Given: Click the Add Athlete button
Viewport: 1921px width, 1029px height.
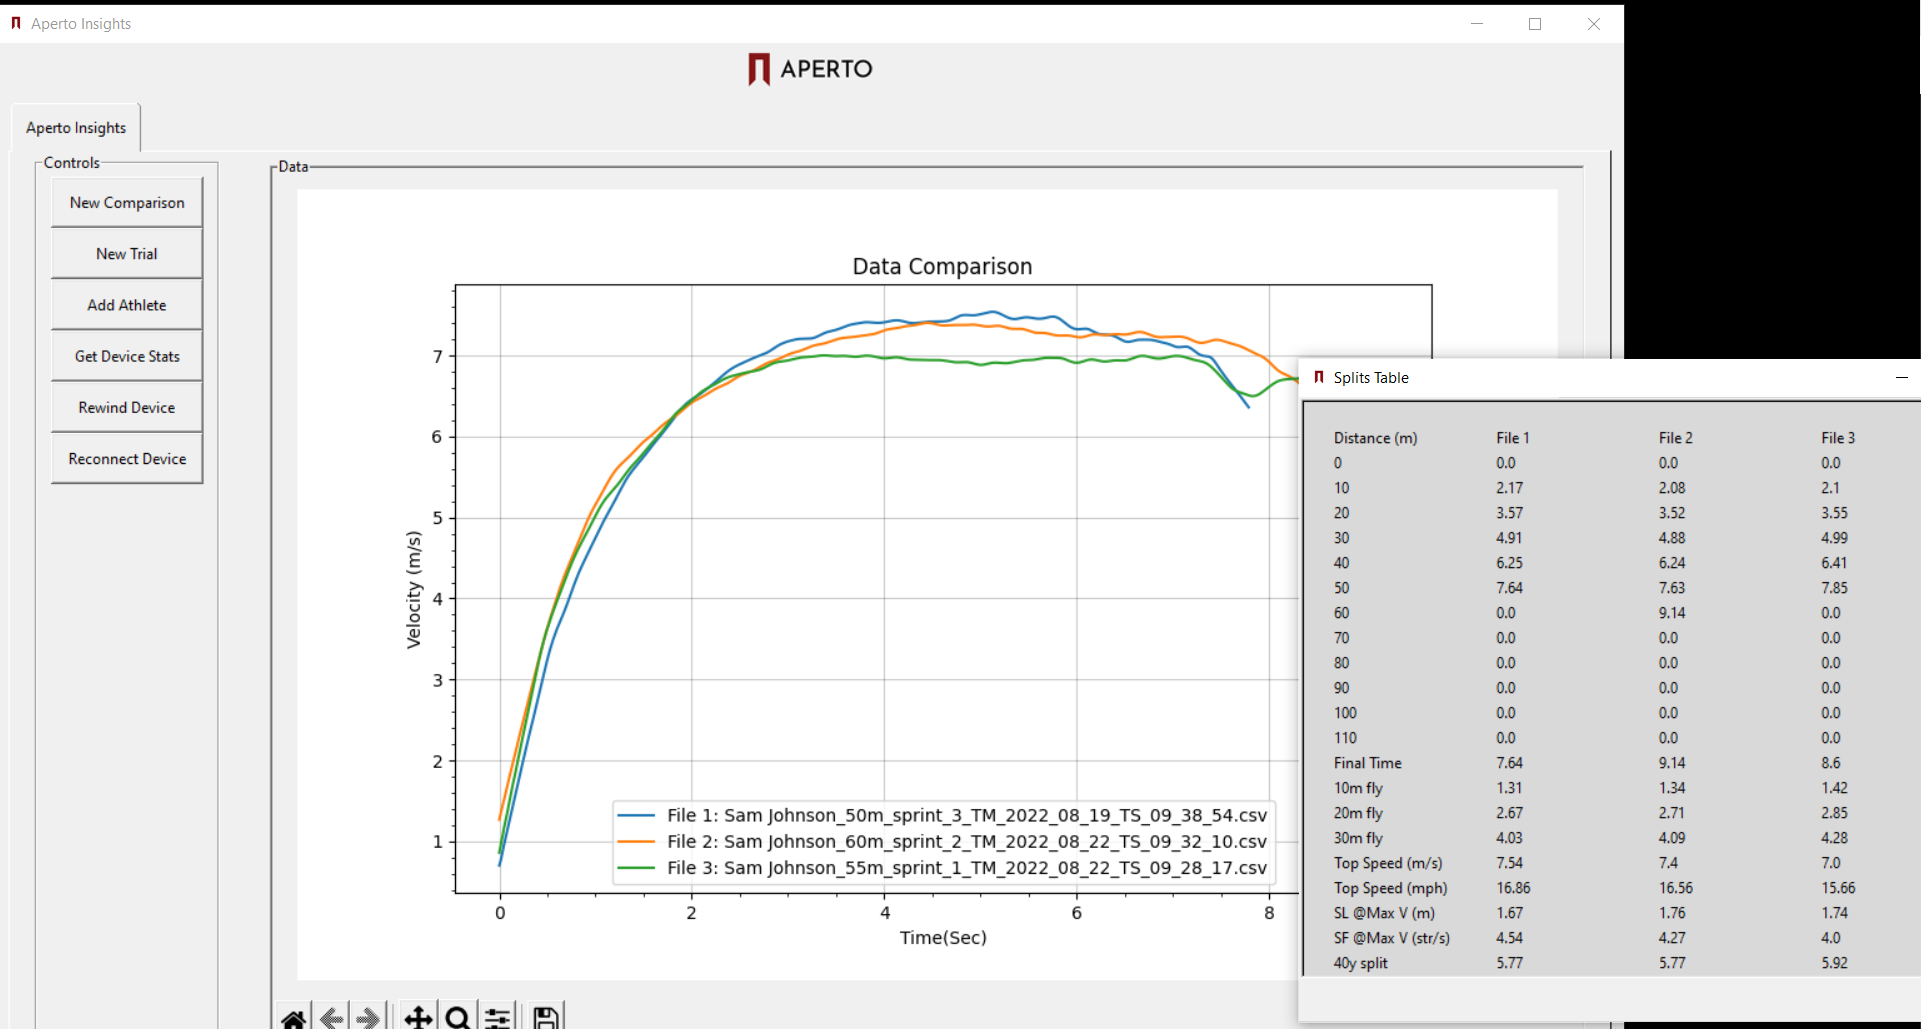Looking at the screenshot, I should click(127, 305).
